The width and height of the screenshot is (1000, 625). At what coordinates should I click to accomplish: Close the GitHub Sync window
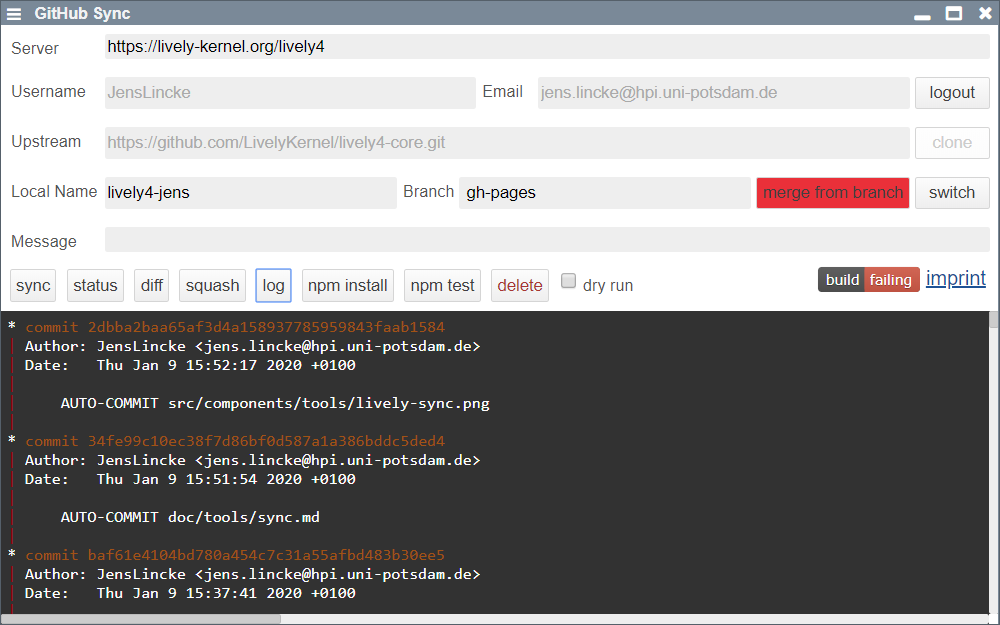point(983,14)
